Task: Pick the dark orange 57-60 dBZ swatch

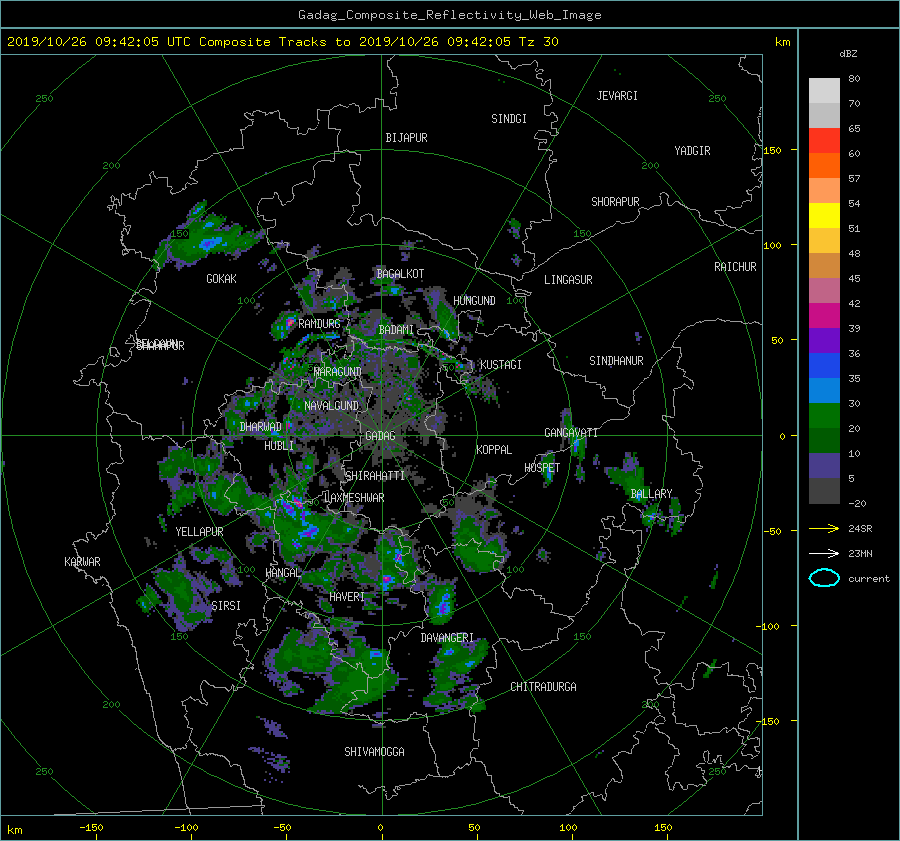Action: (824, 165)
